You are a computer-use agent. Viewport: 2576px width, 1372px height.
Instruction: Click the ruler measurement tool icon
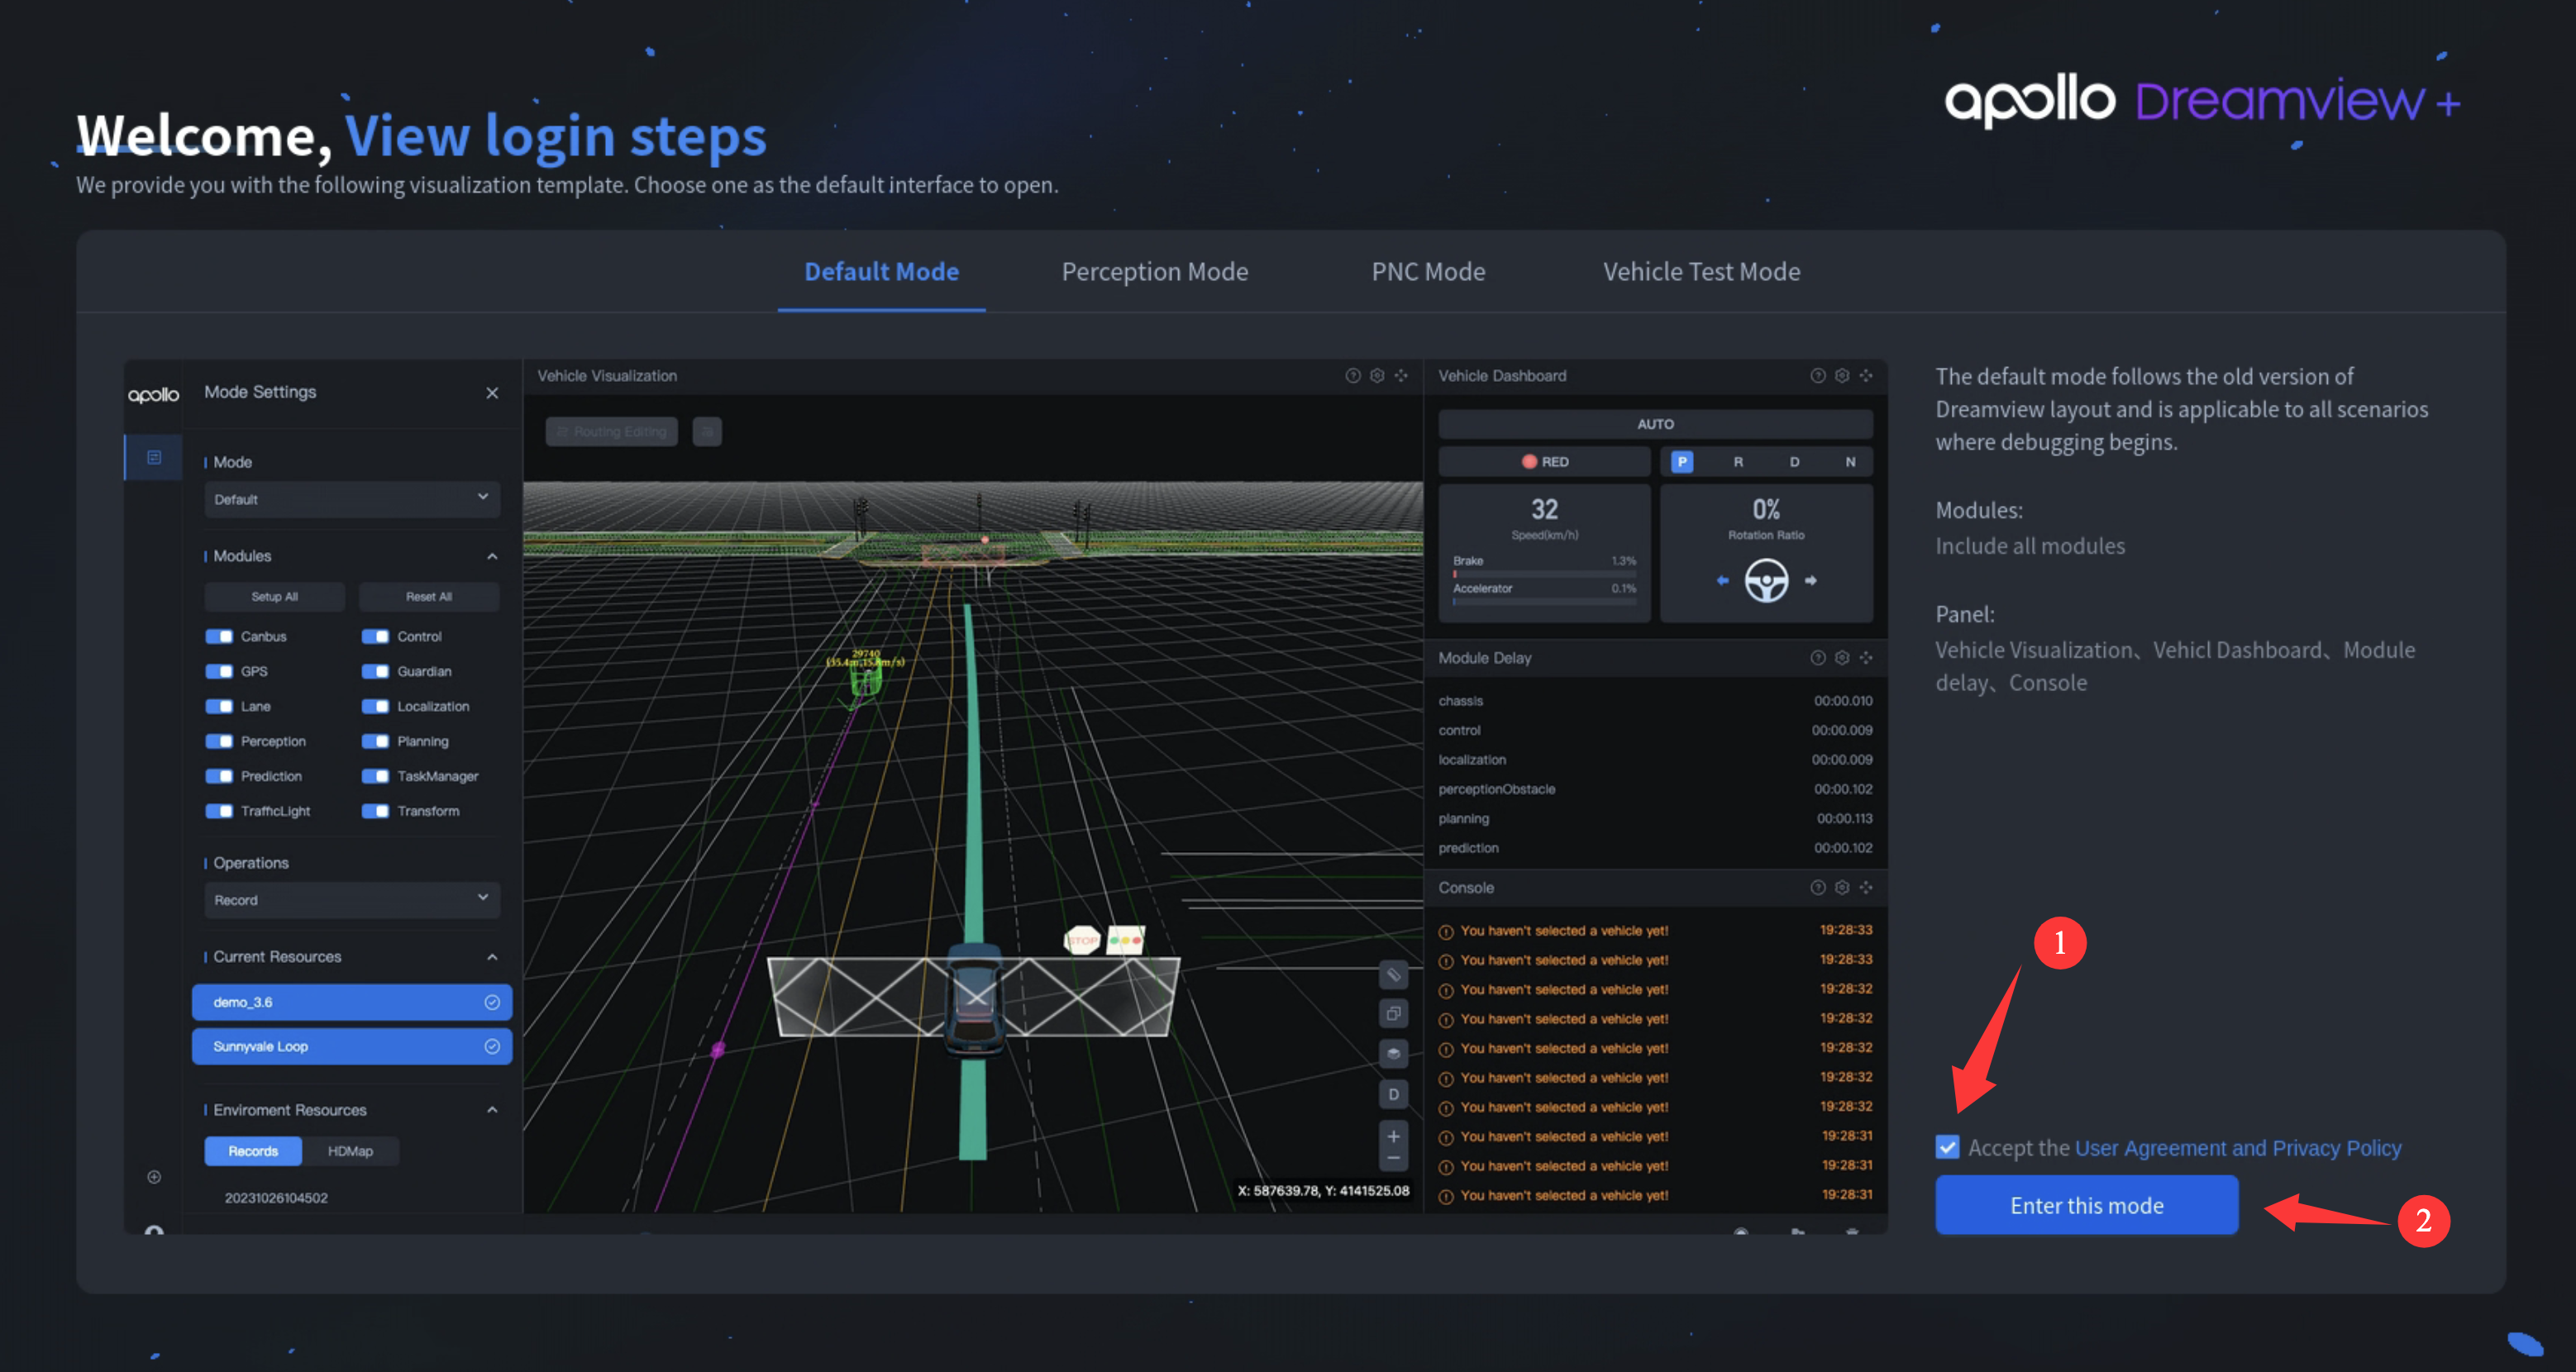[1393, 974]
